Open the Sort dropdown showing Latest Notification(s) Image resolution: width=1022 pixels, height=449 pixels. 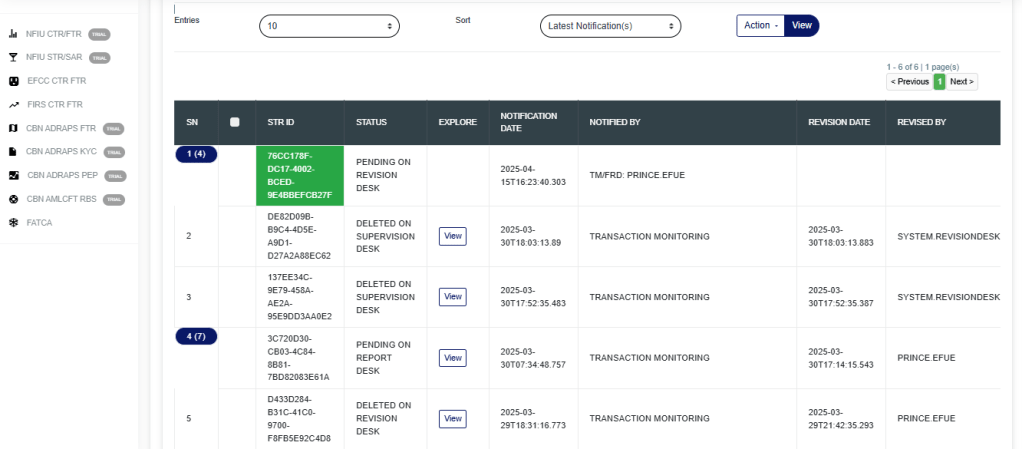(x=610, y=26)
